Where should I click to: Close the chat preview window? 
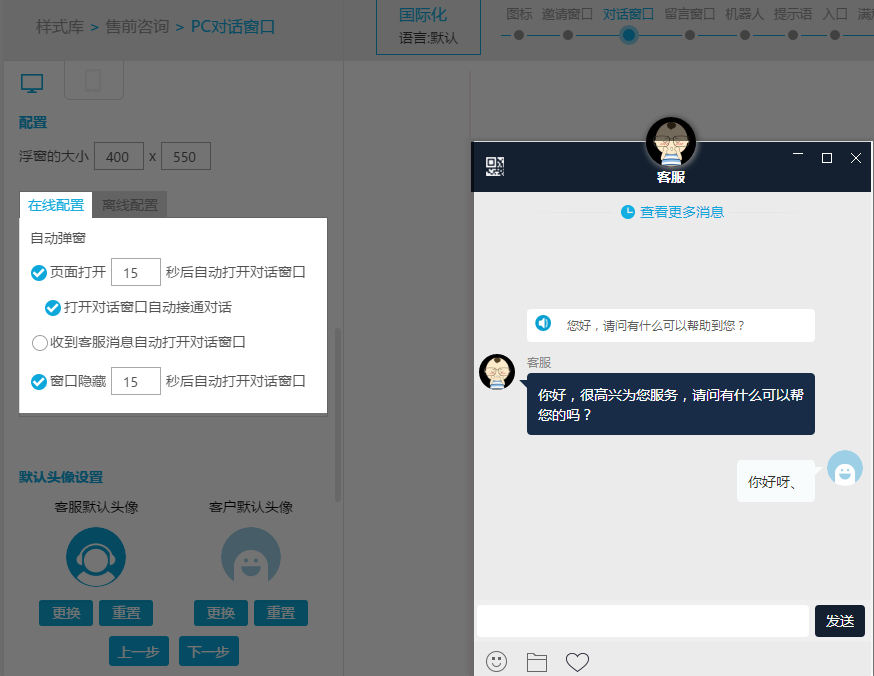pos(856,158)
